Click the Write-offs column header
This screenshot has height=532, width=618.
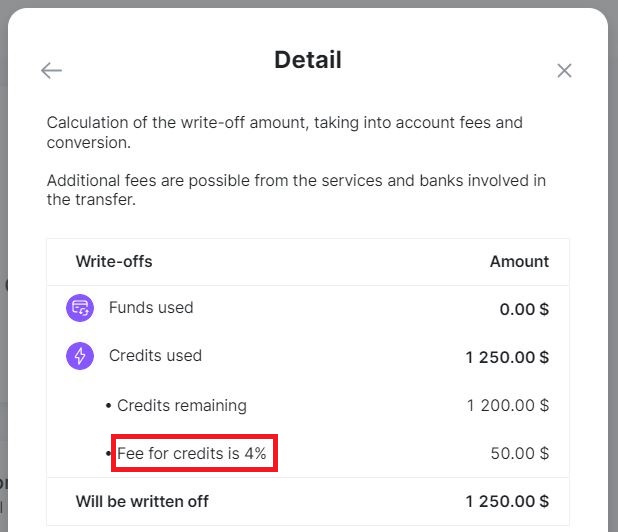(x=114, y=262)
